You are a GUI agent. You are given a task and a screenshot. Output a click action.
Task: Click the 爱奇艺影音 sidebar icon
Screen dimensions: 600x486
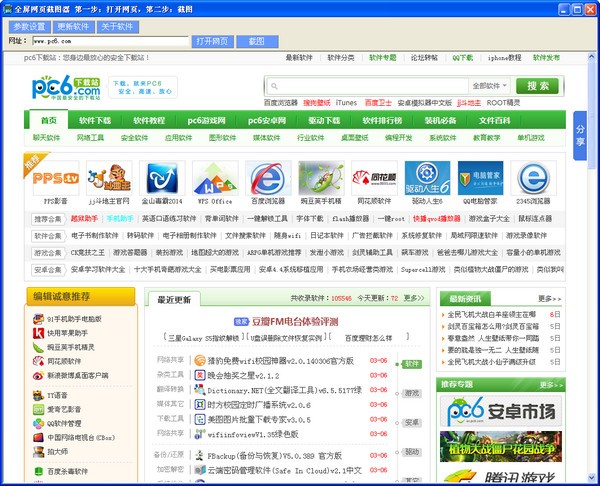tap(38, 409)
